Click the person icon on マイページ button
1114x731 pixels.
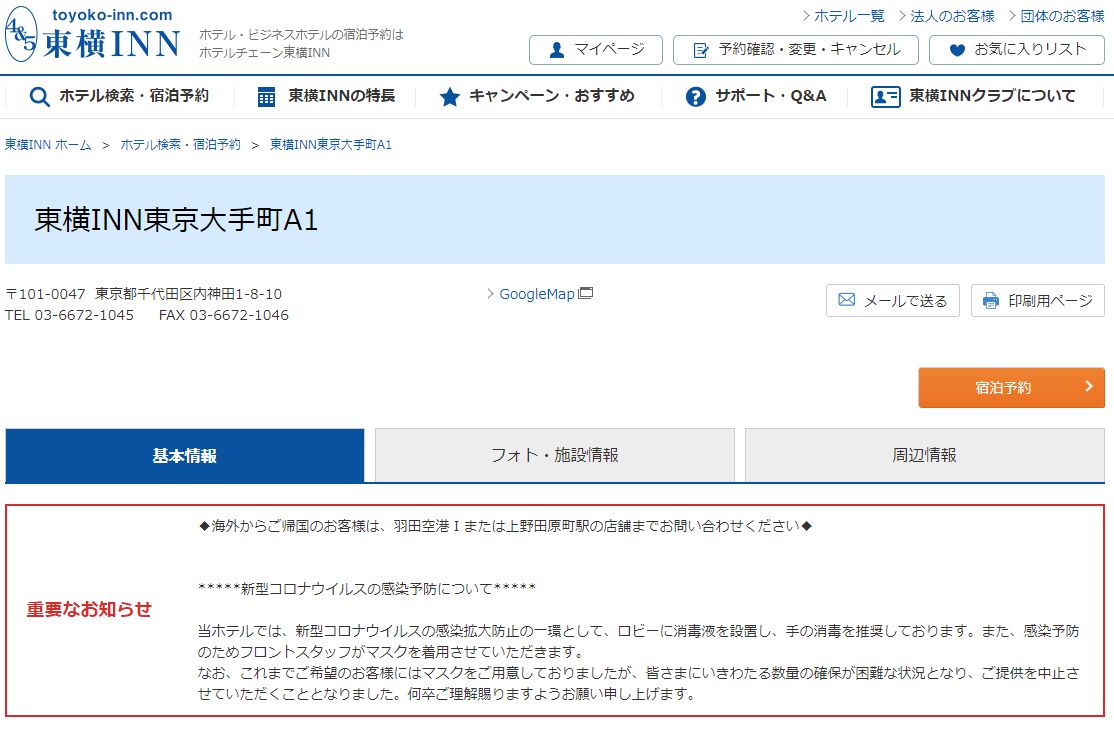(x=557, y=50)
